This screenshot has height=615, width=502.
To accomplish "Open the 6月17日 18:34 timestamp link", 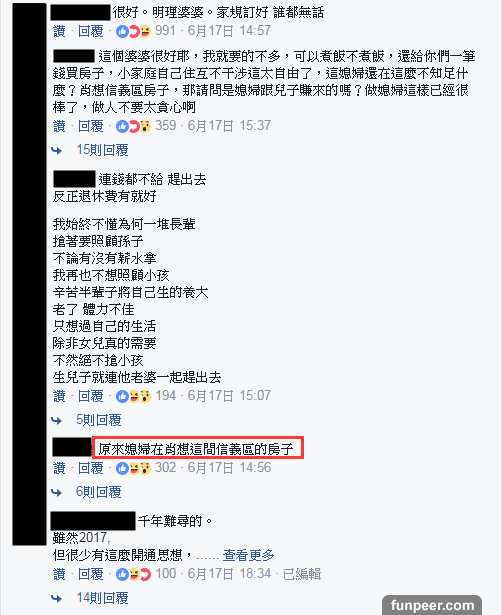I will click(x=229, y=574).
